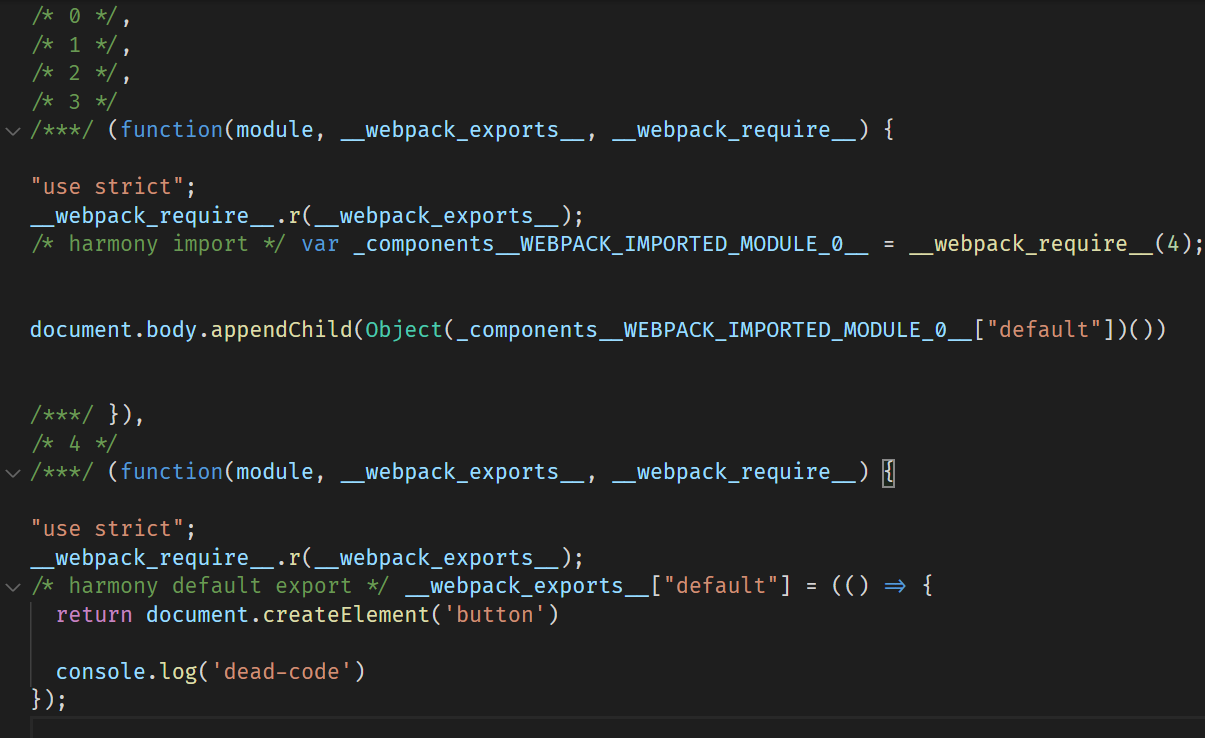Click the '/* 0 */,' comment line
The height and width of the screenshot is (738, 1205).
pyautogui.click(x=81, y=16)
